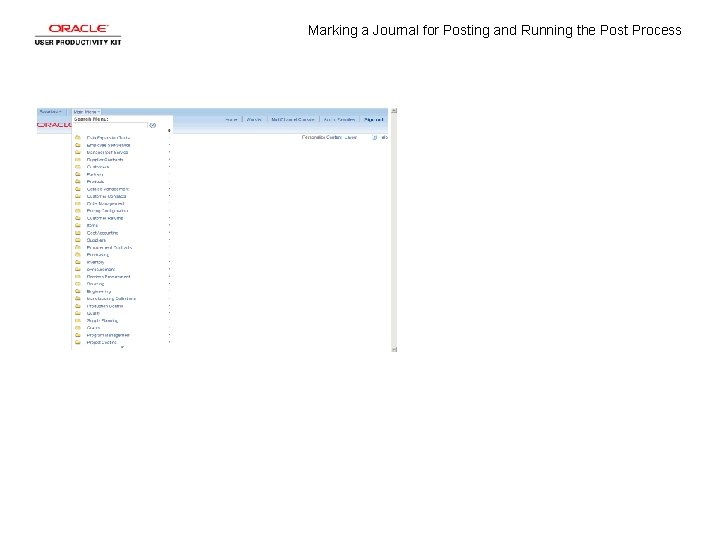Click the Cost Accounting folder icon
This screenshot has height=540, width=720.
tap(78, 233)
